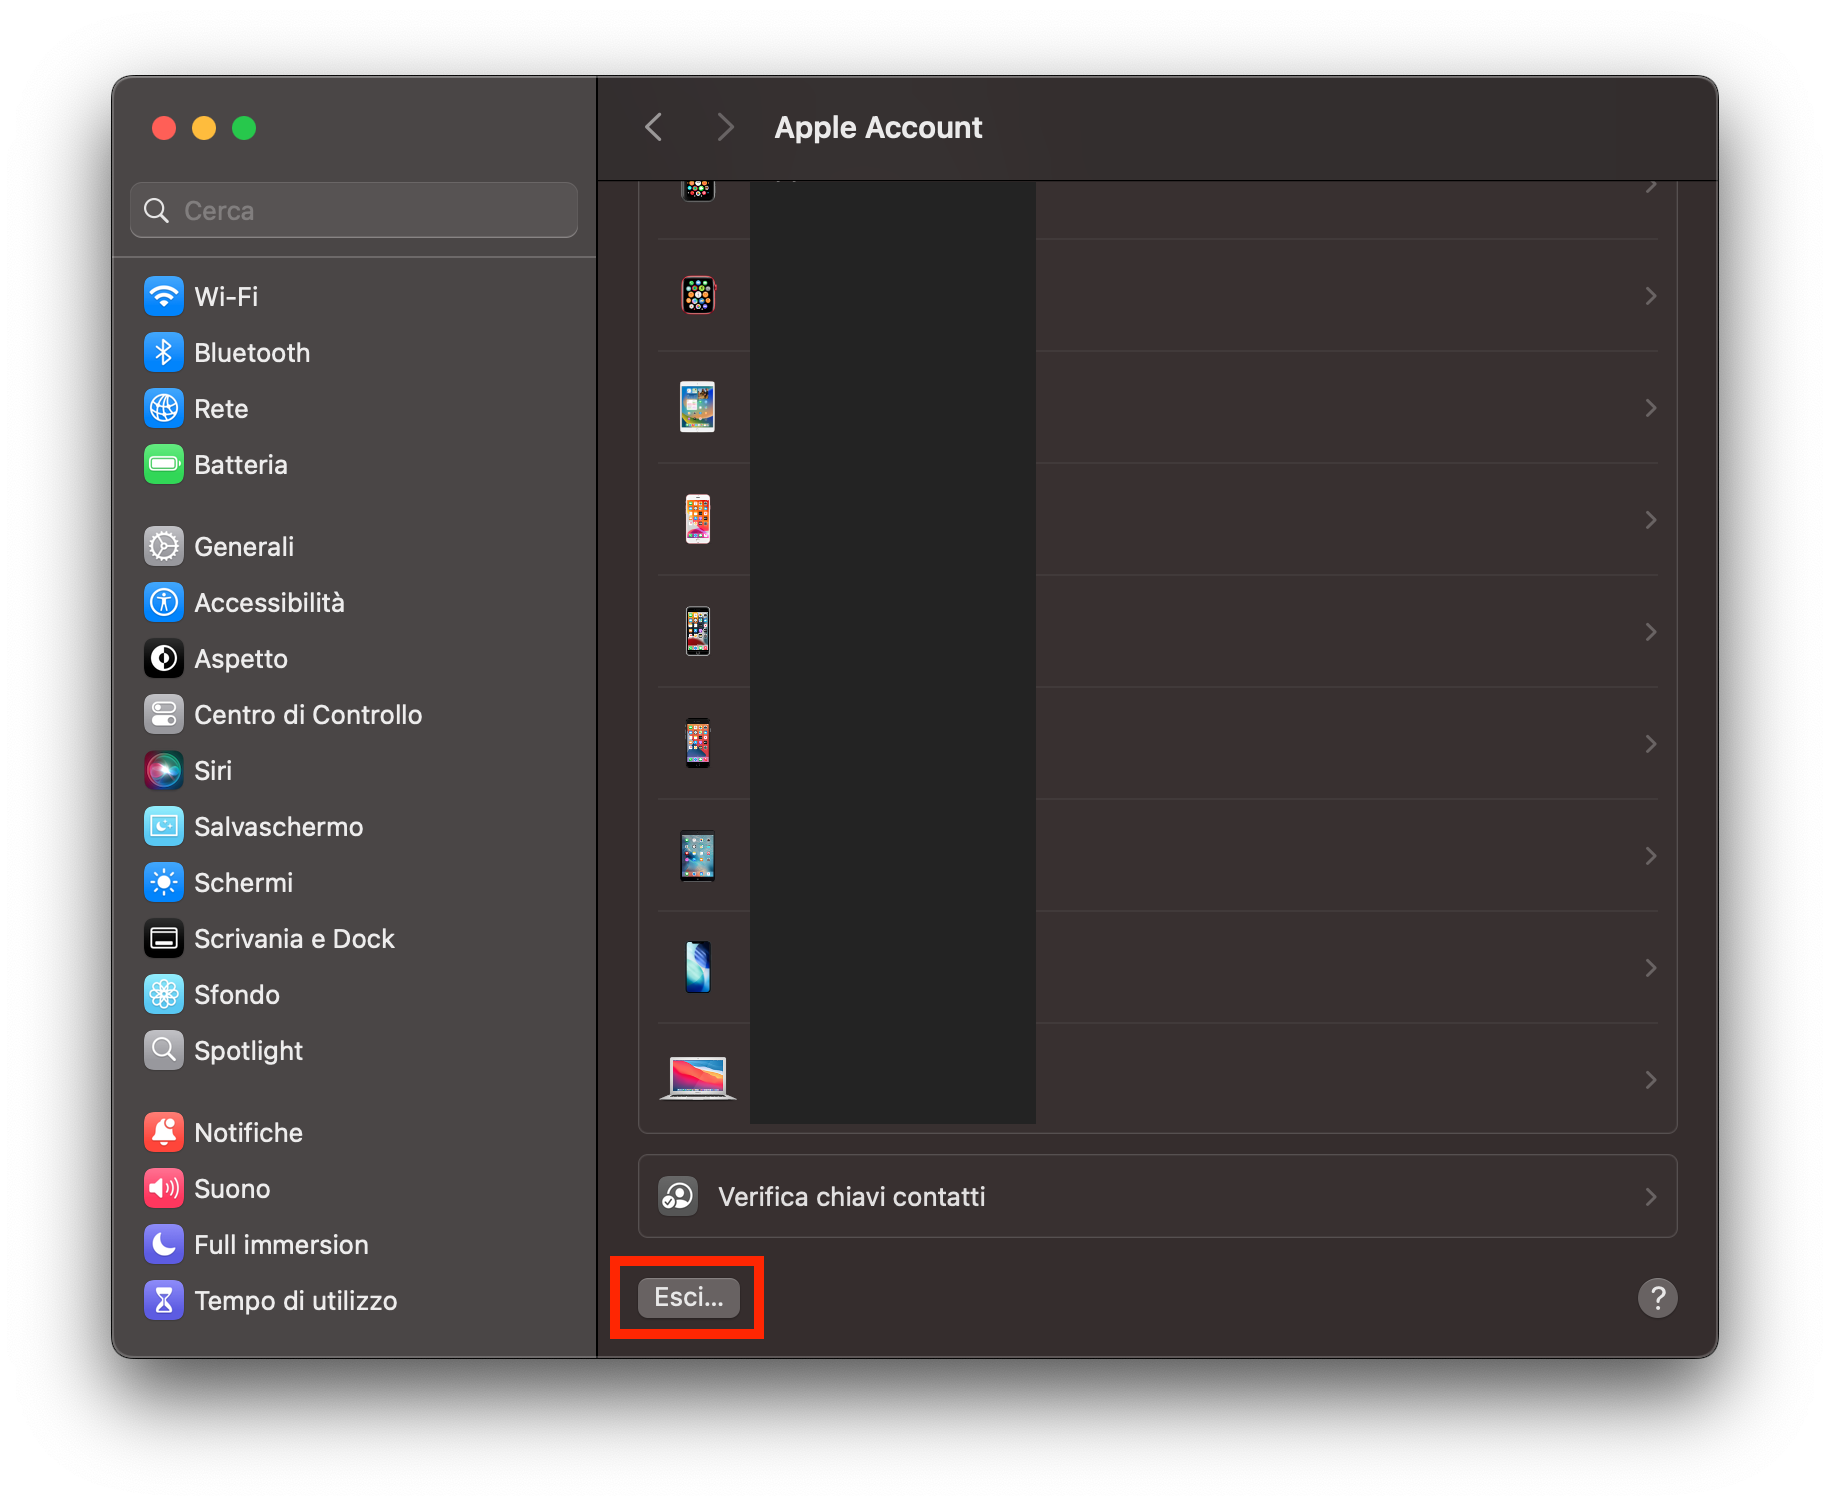Select Suono speaker icon
The height and width of the screenshot is (1506, 1830).
point(164,1188)
